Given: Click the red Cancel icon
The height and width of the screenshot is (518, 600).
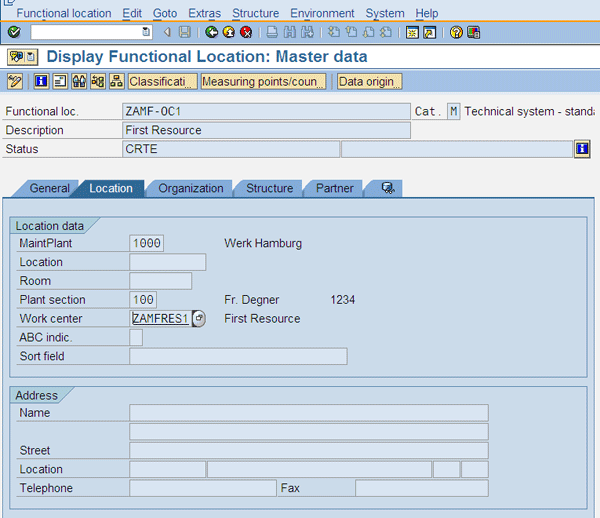Looking at the screenshot, I should click(x=246, y=32).
